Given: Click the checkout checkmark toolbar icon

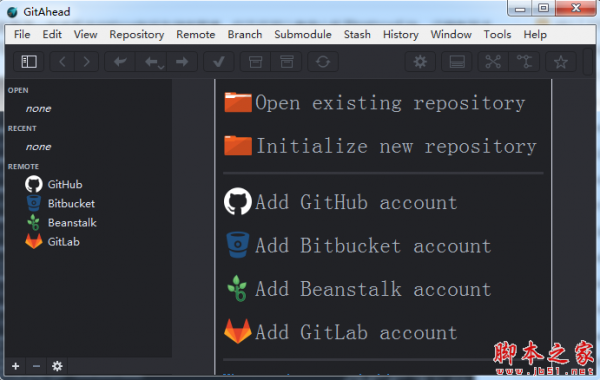Looking at the screenshot, I should pyautogui.click(x=218, y=62).
